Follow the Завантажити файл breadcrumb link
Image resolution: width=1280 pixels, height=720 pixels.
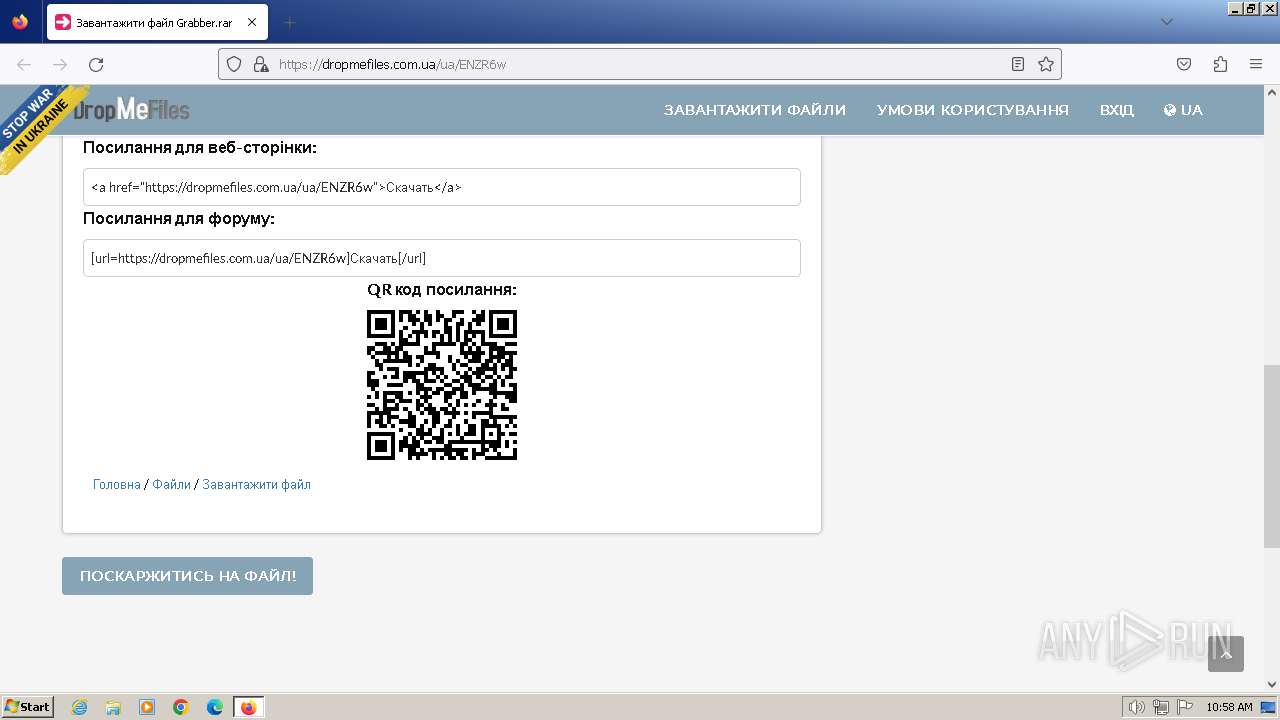click(256, 484)
